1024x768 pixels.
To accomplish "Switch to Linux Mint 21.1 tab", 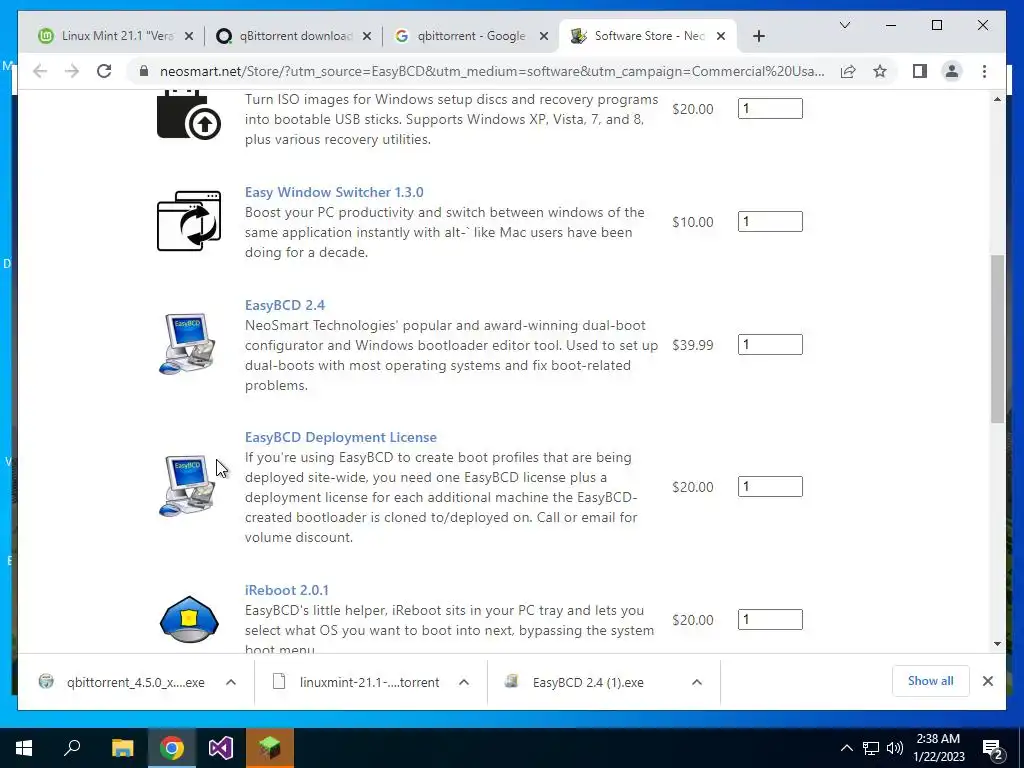I will coord(114,36).
